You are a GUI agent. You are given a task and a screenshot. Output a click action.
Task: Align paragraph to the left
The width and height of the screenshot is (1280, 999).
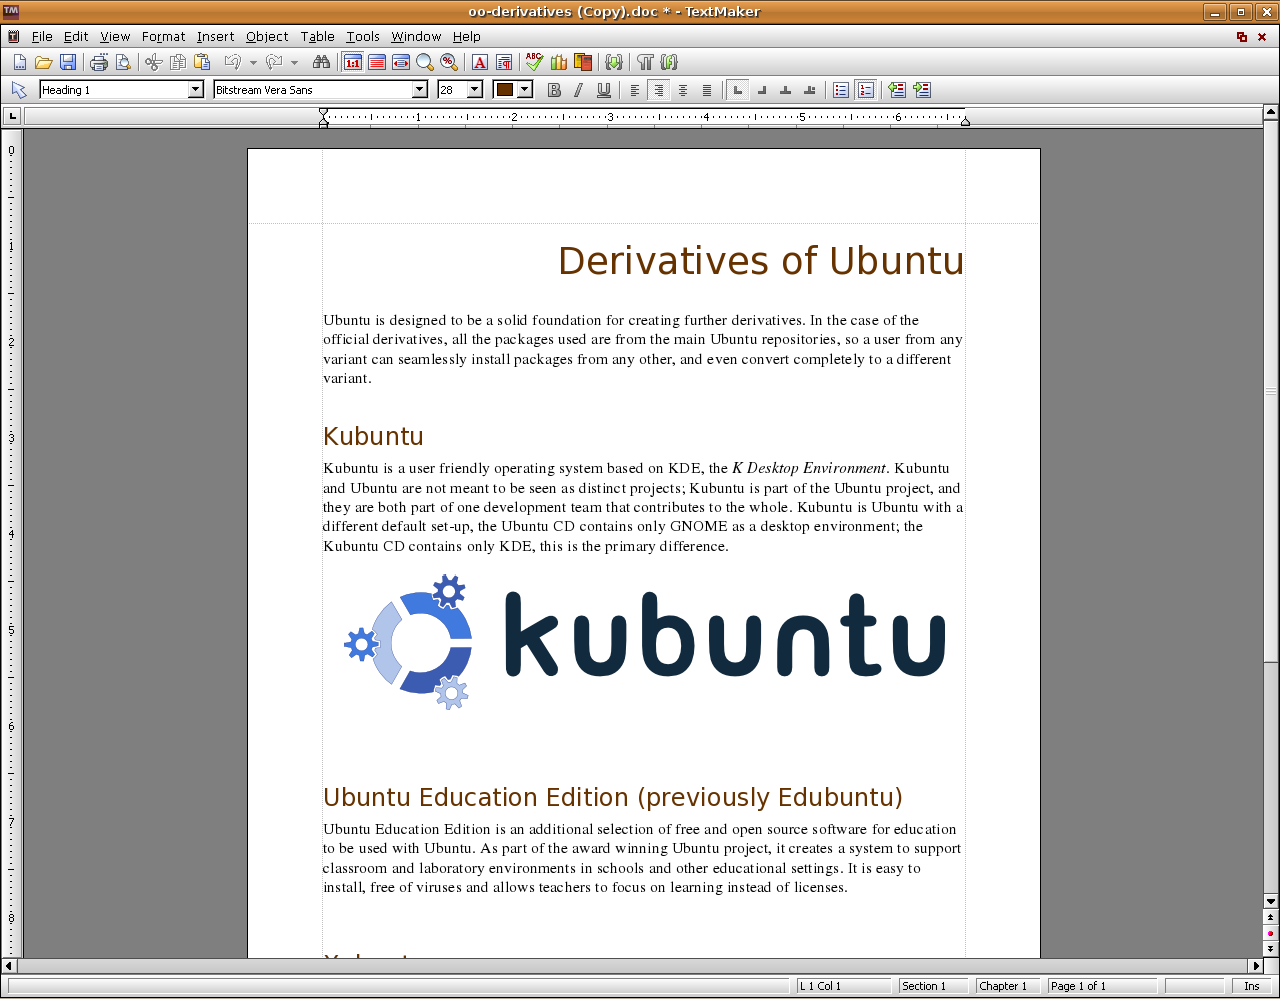(634, 90)
